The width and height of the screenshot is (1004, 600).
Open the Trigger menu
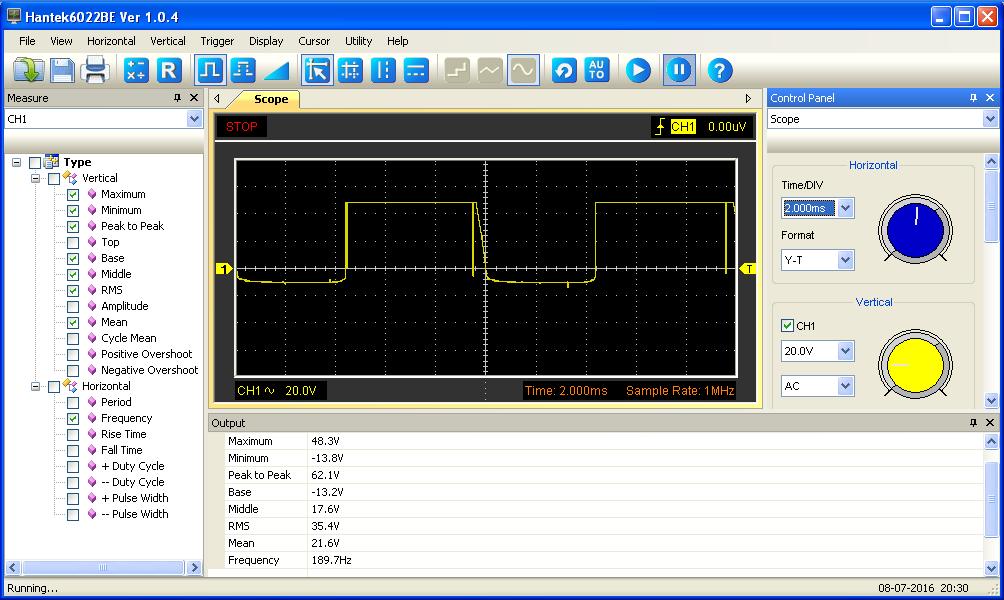point(217,41)
